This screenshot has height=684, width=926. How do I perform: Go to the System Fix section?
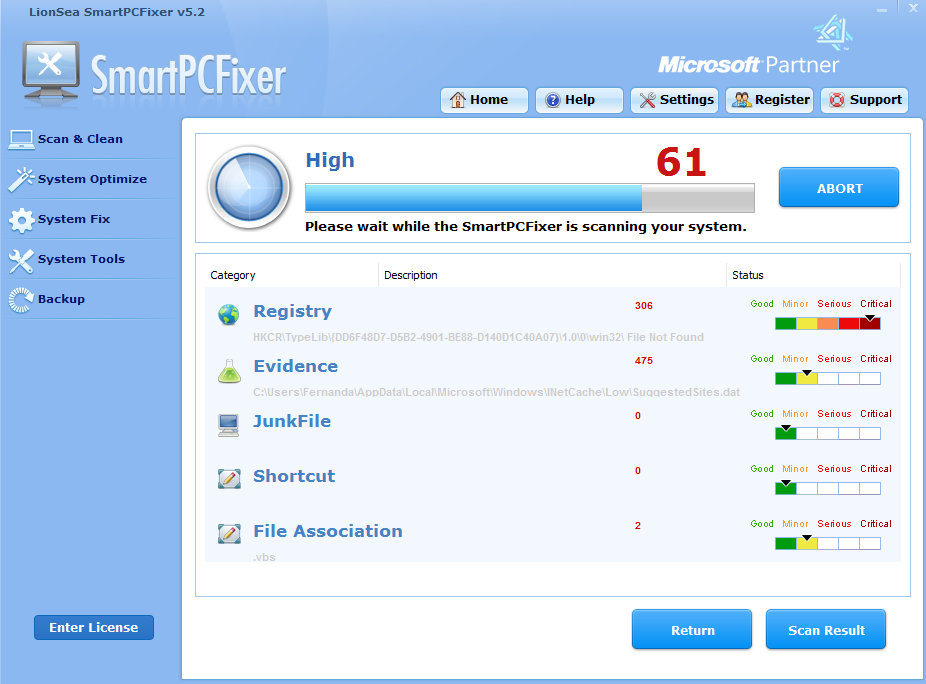[x=74, y=220]
